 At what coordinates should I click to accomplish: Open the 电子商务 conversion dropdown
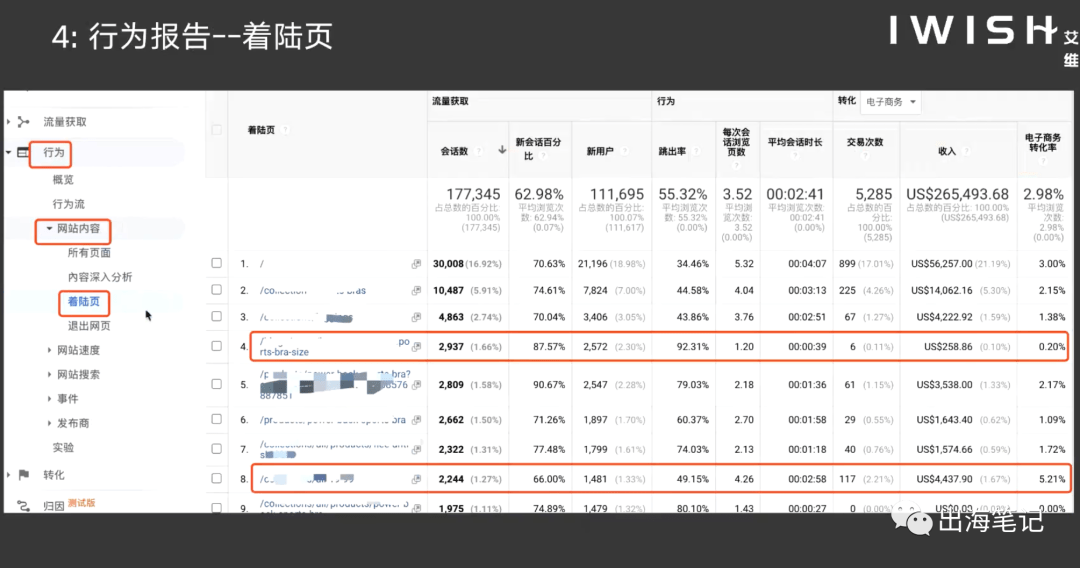(891, 102)
